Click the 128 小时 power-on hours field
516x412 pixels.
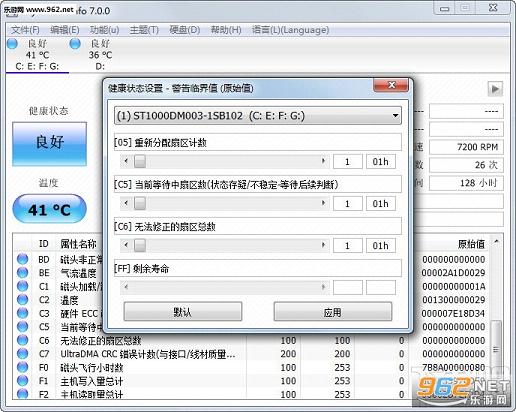[x=466, y=183]
